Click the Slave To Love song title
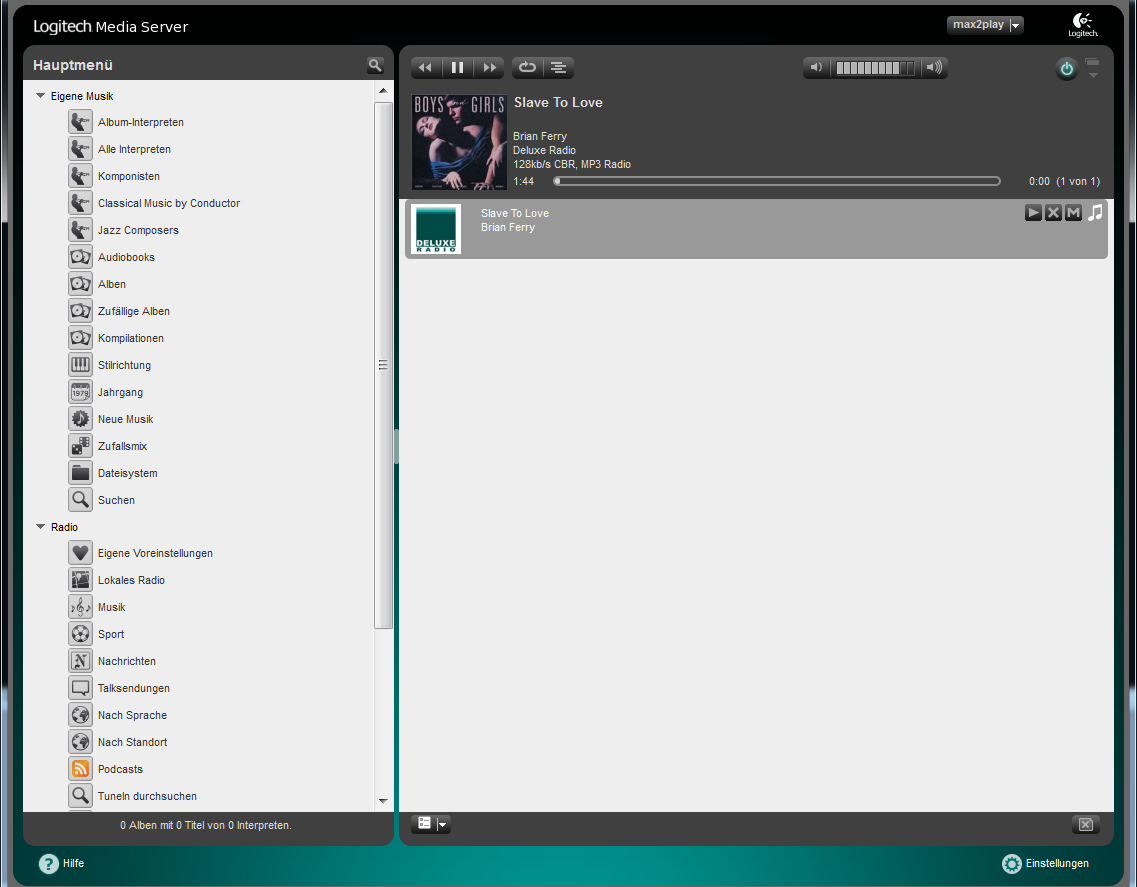This screenshot has height=887, width=1137. tap(558, 102)
